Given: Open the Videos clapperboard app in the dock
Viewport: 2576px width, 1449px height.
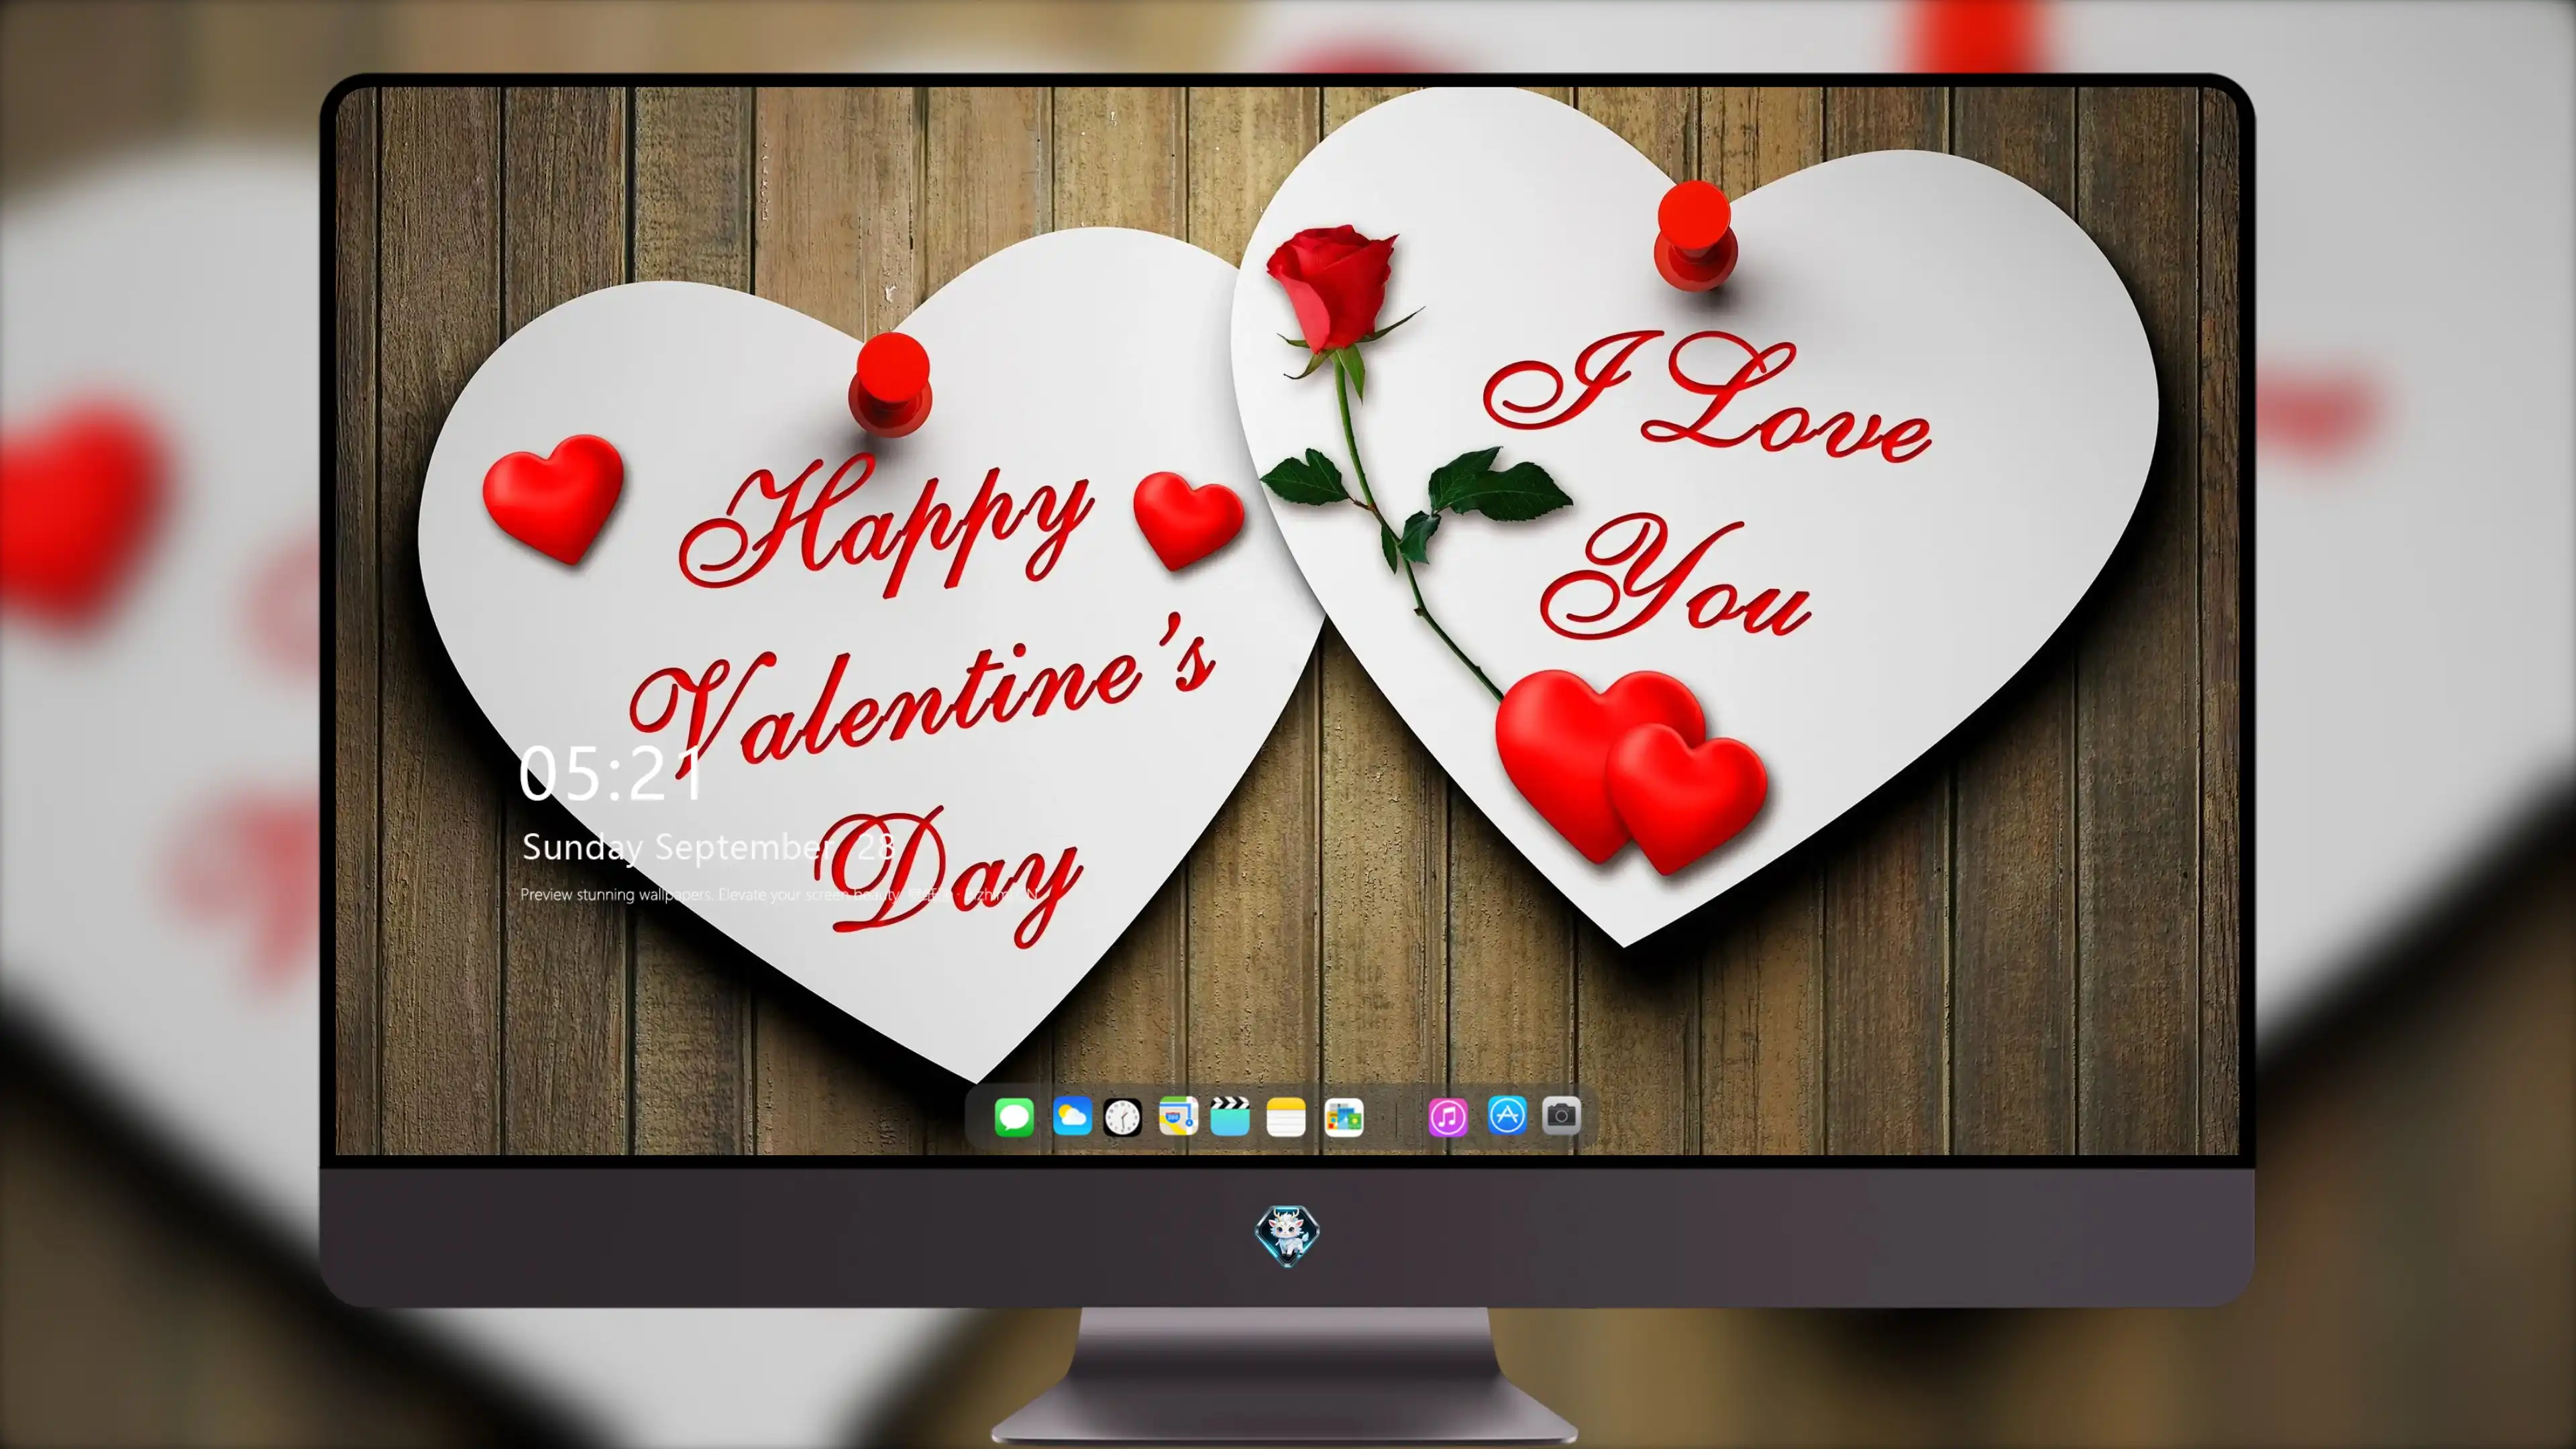Looking at the screenshot, I should [x=1230, y=1116].
